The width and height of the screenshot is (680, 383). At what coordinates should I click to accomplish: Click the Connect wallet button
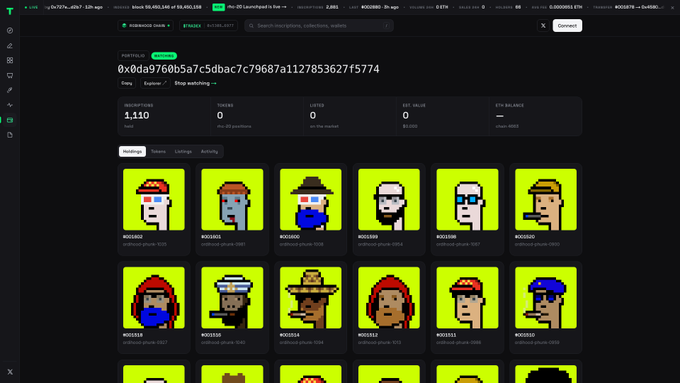567,26
